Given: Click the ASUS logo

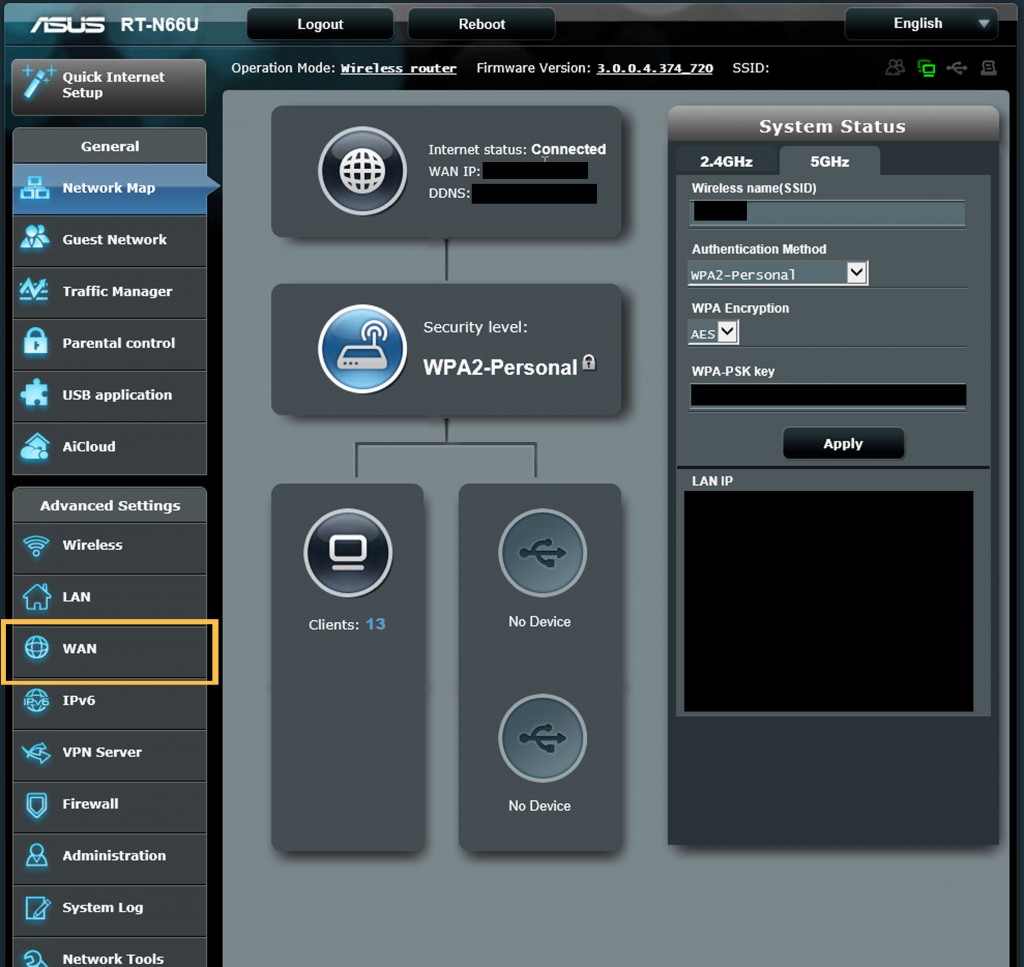Looking at the screenshot, I should coord(67,25).
